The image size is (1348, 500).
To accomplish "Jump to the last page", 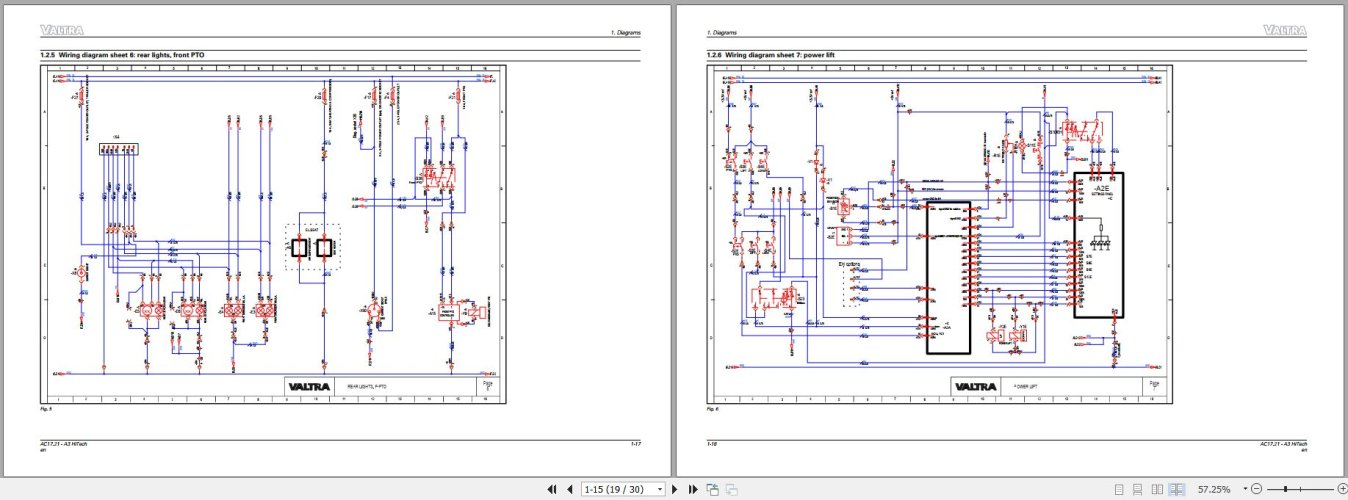I will point(692,489).
